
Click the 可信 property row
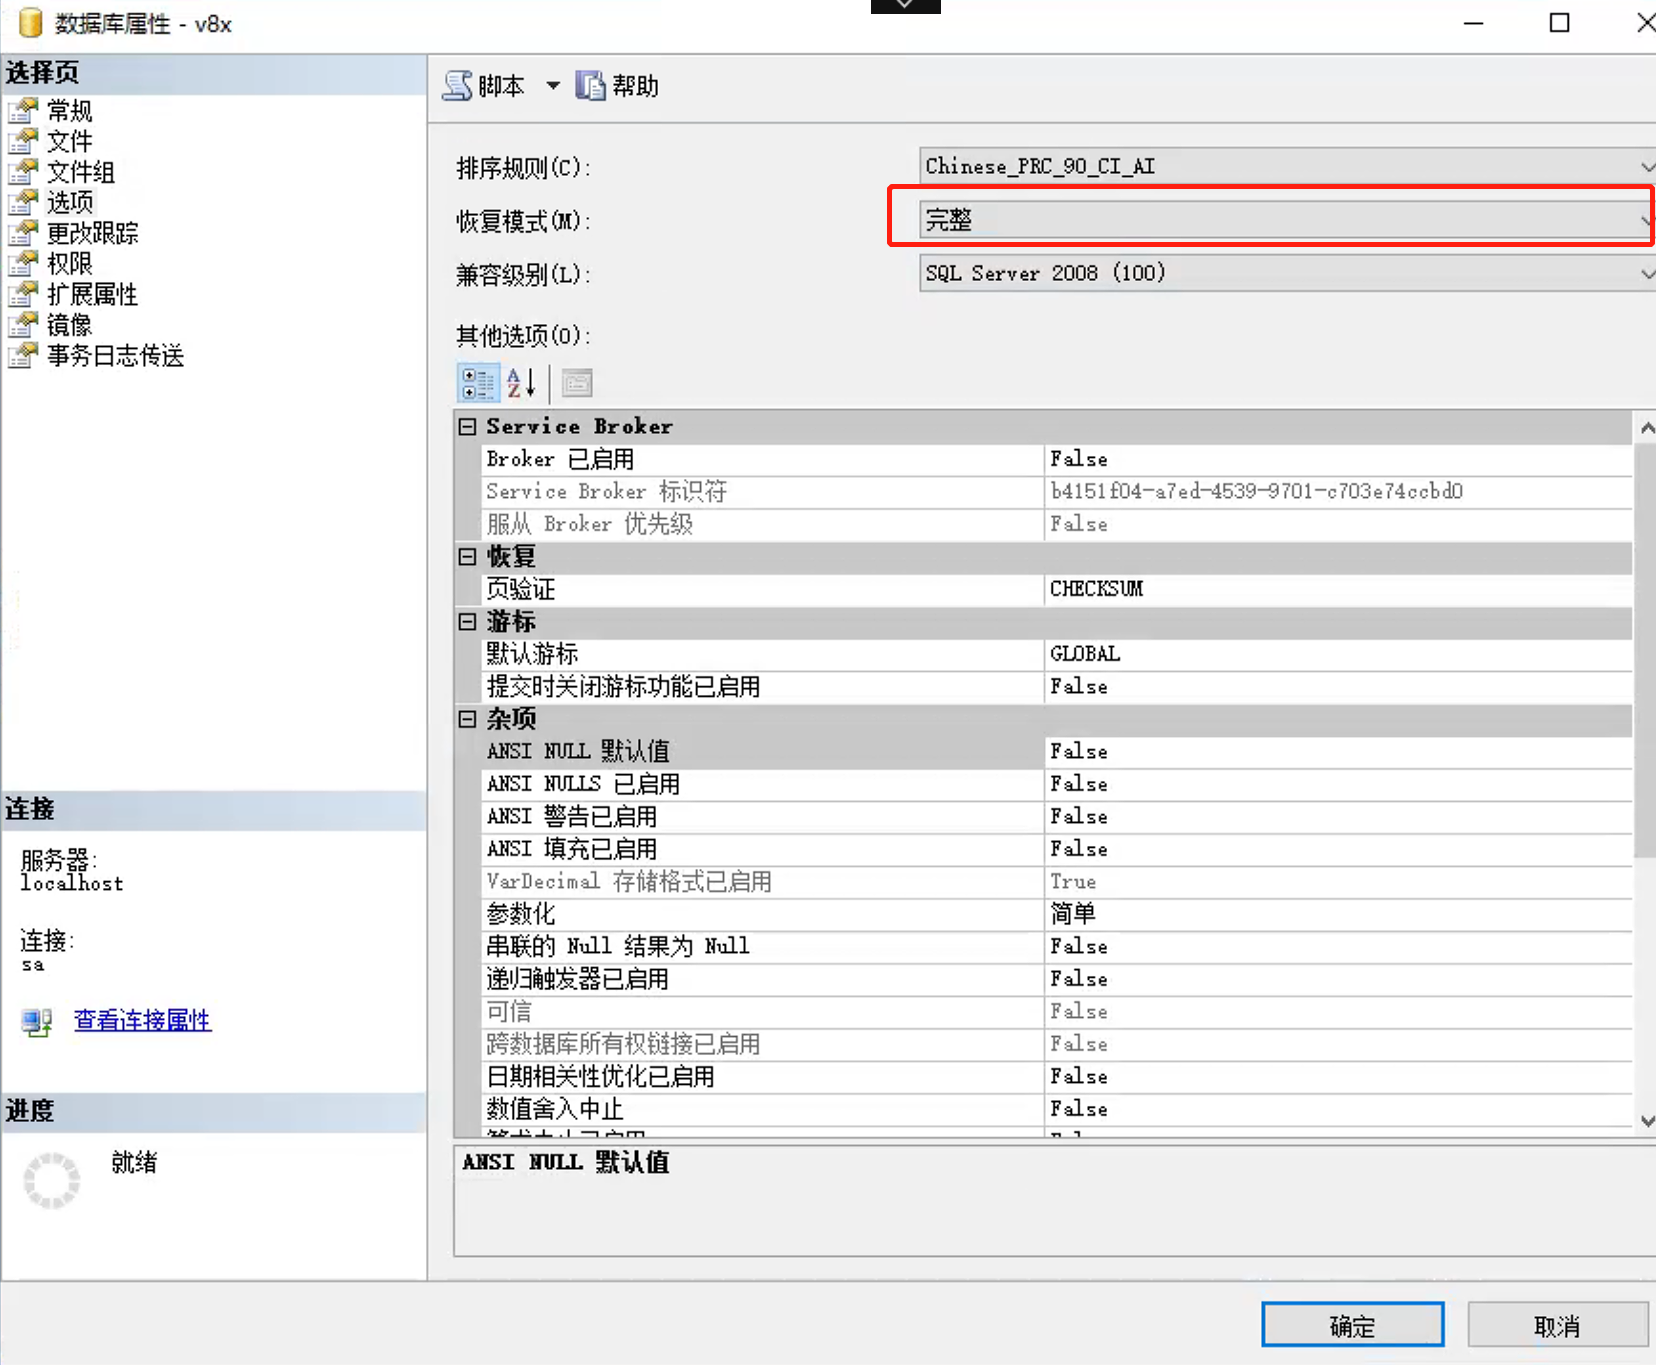(x=1057, y=1012)
